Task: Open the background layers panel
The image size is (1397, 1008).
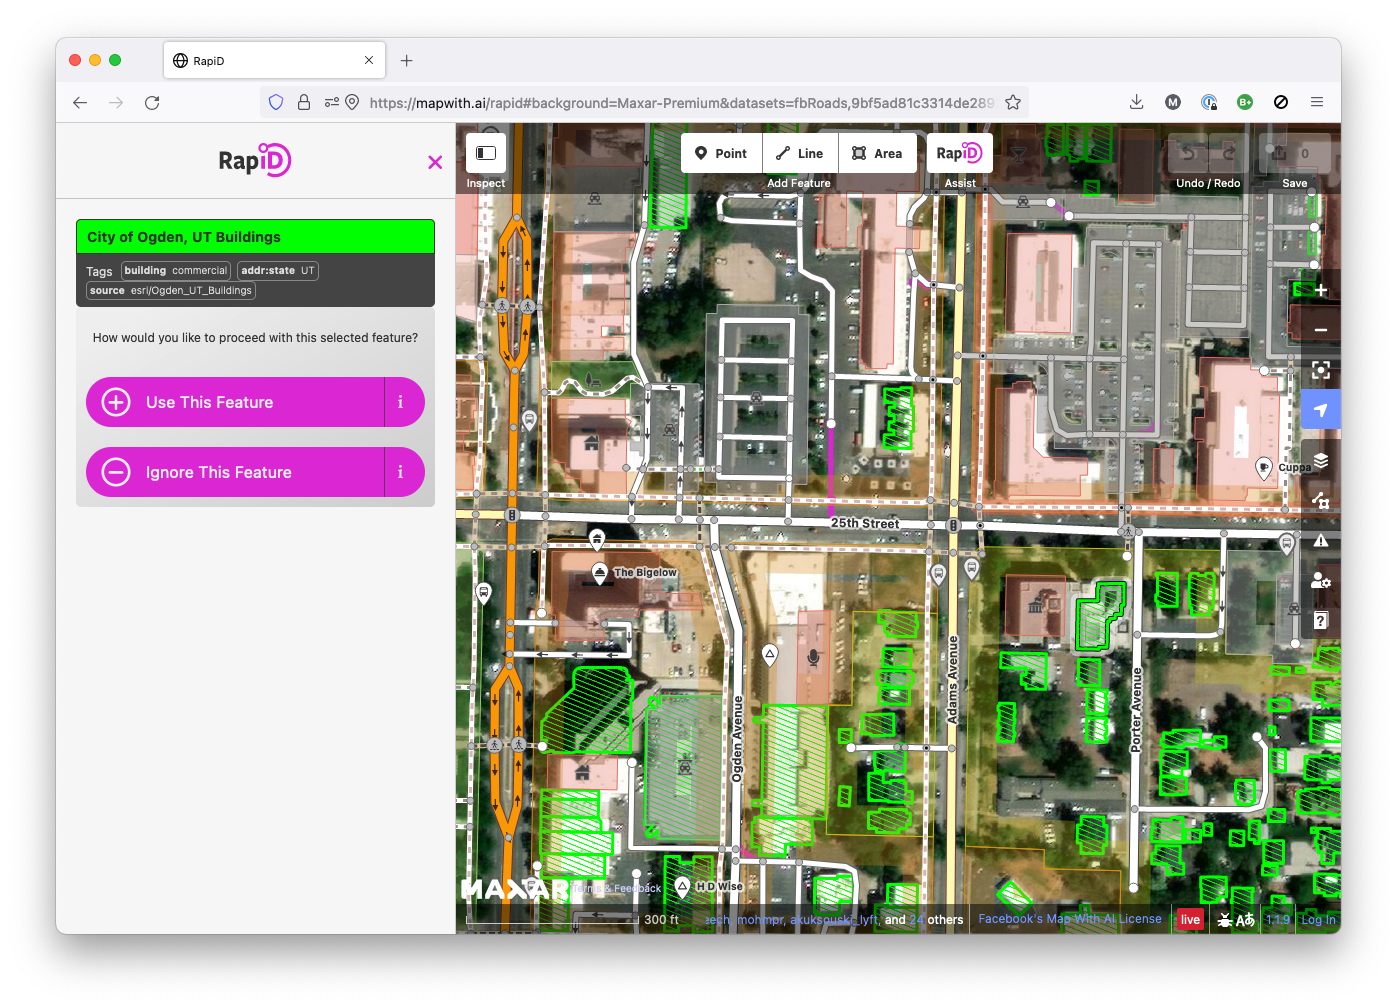Action: 1321,460
